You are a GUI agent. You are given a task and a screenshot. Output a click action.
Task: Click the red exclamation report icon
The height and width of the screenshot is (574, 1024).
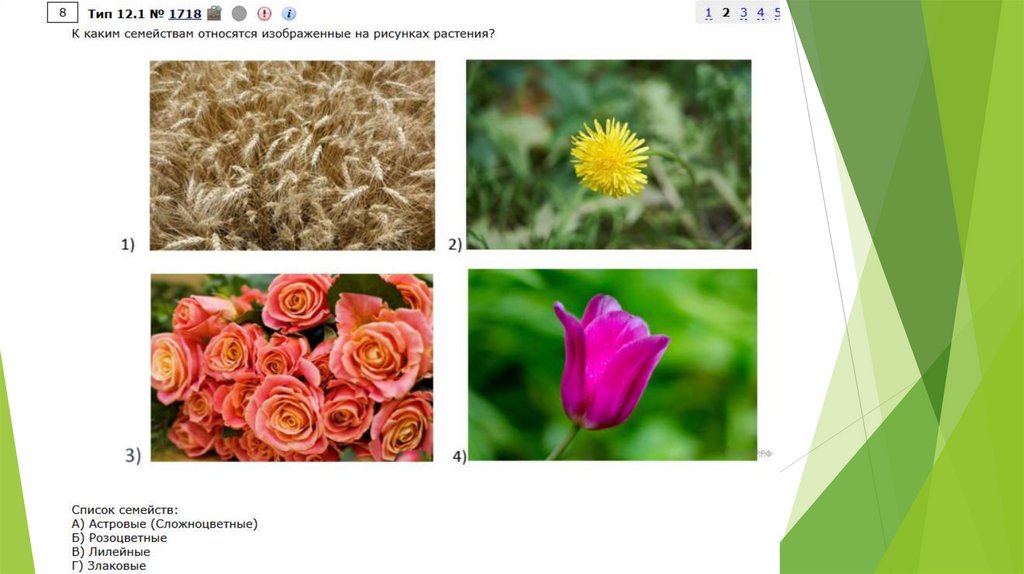point(264,13)
